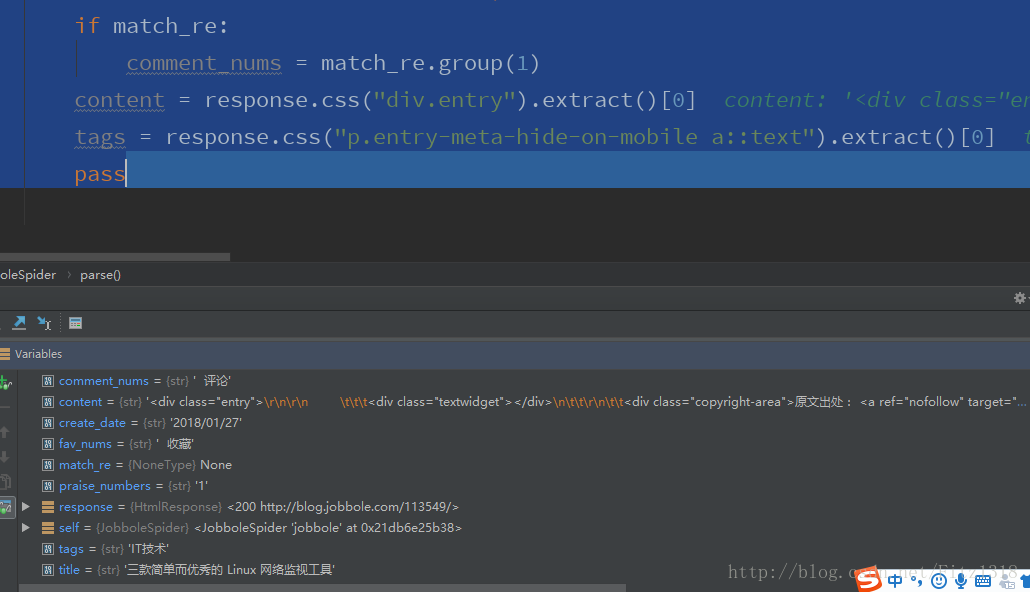1030x592 pixels.
Task: Select the fav_nums variable row
Action: pos(524,444)
